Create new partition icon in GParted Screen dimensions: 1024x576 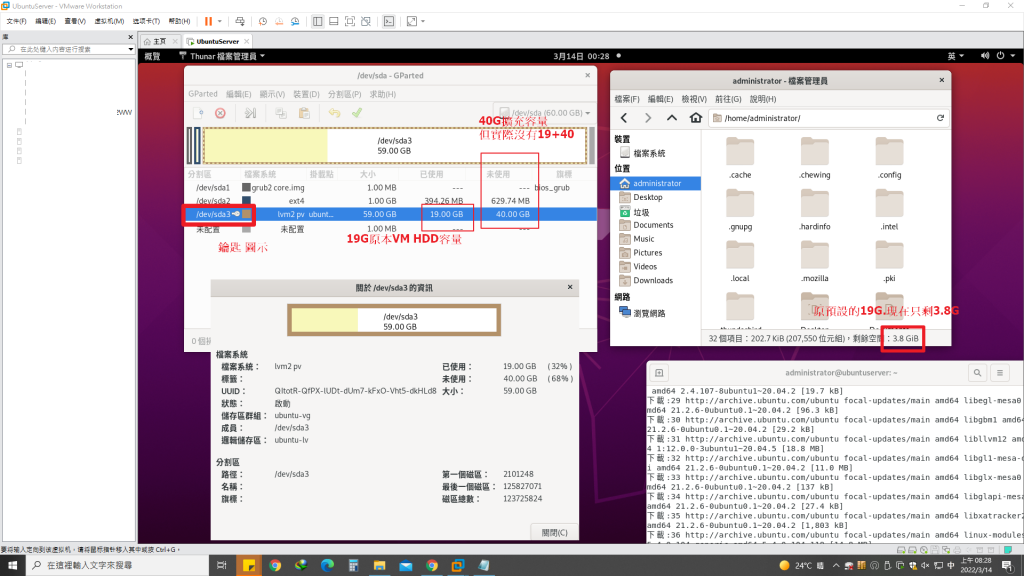click(199, 113)
